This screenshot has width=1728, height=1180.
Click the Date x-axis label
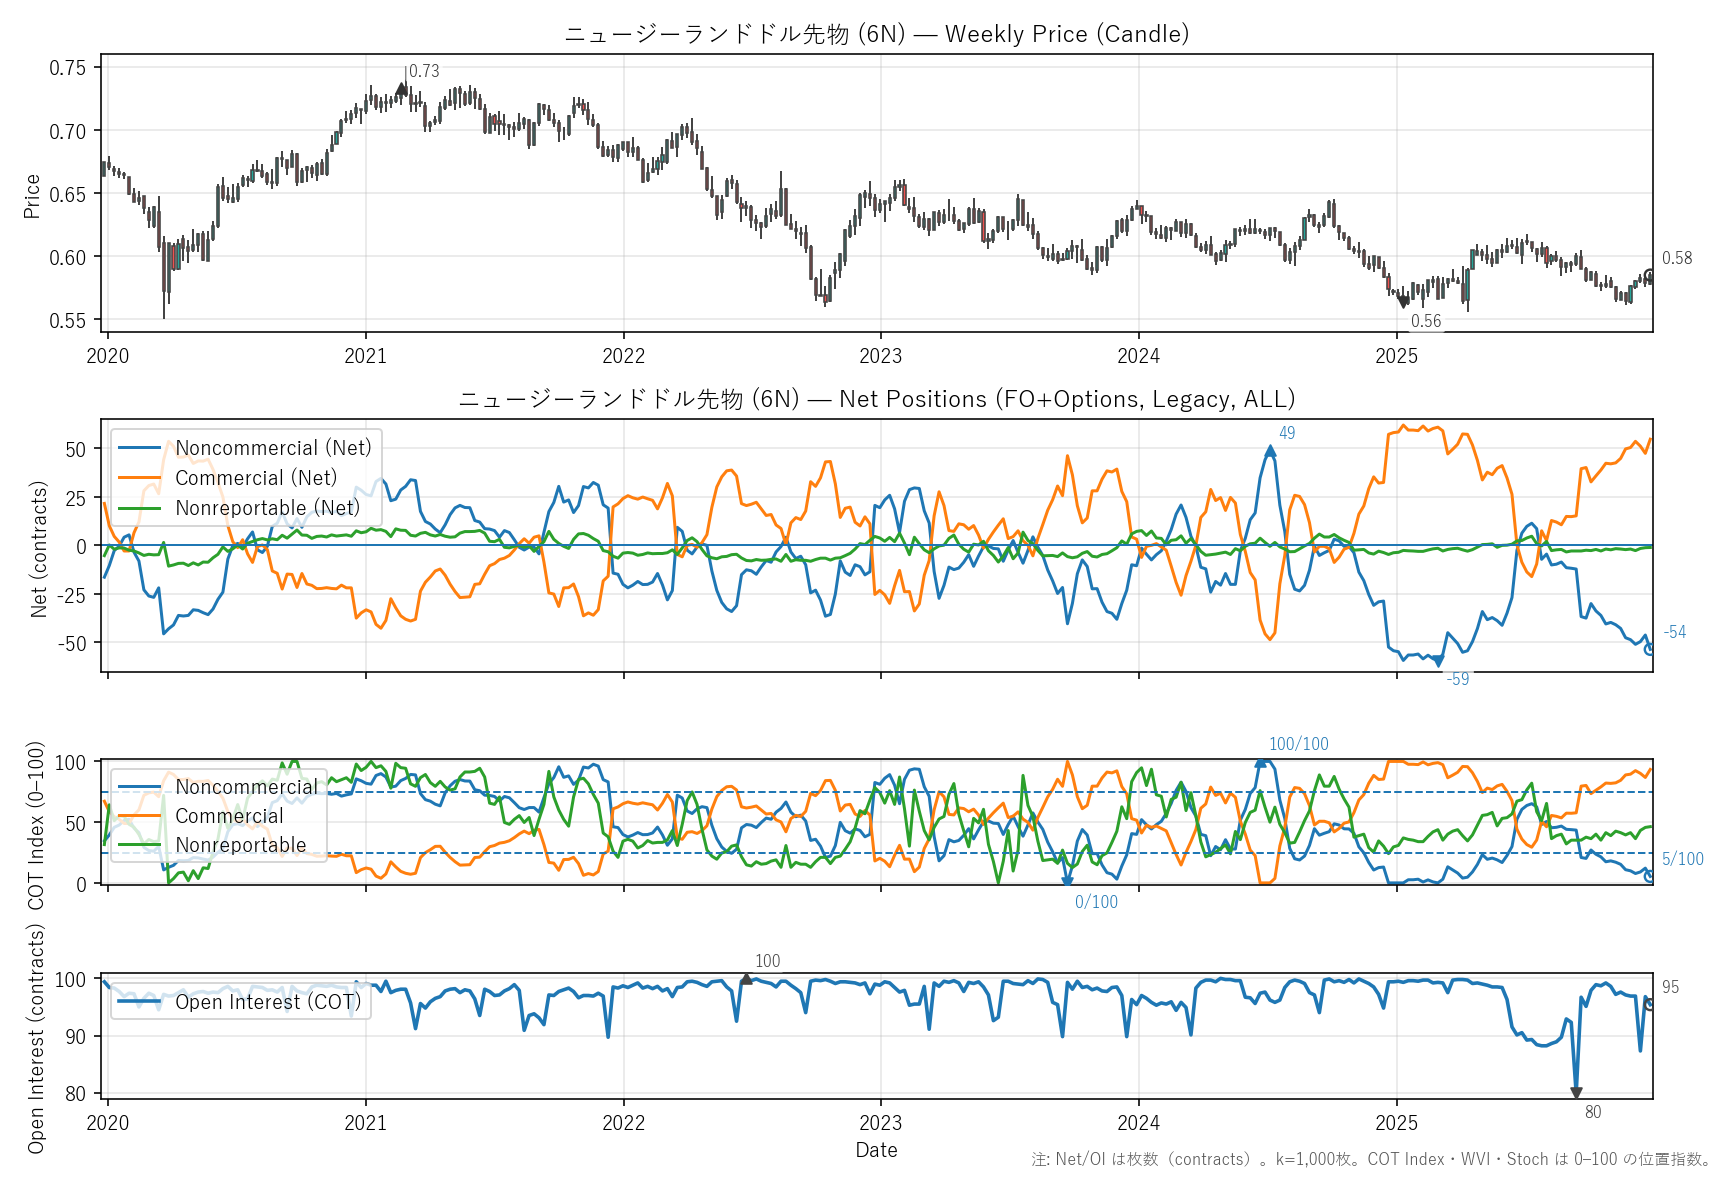(x=876, y=1150)
